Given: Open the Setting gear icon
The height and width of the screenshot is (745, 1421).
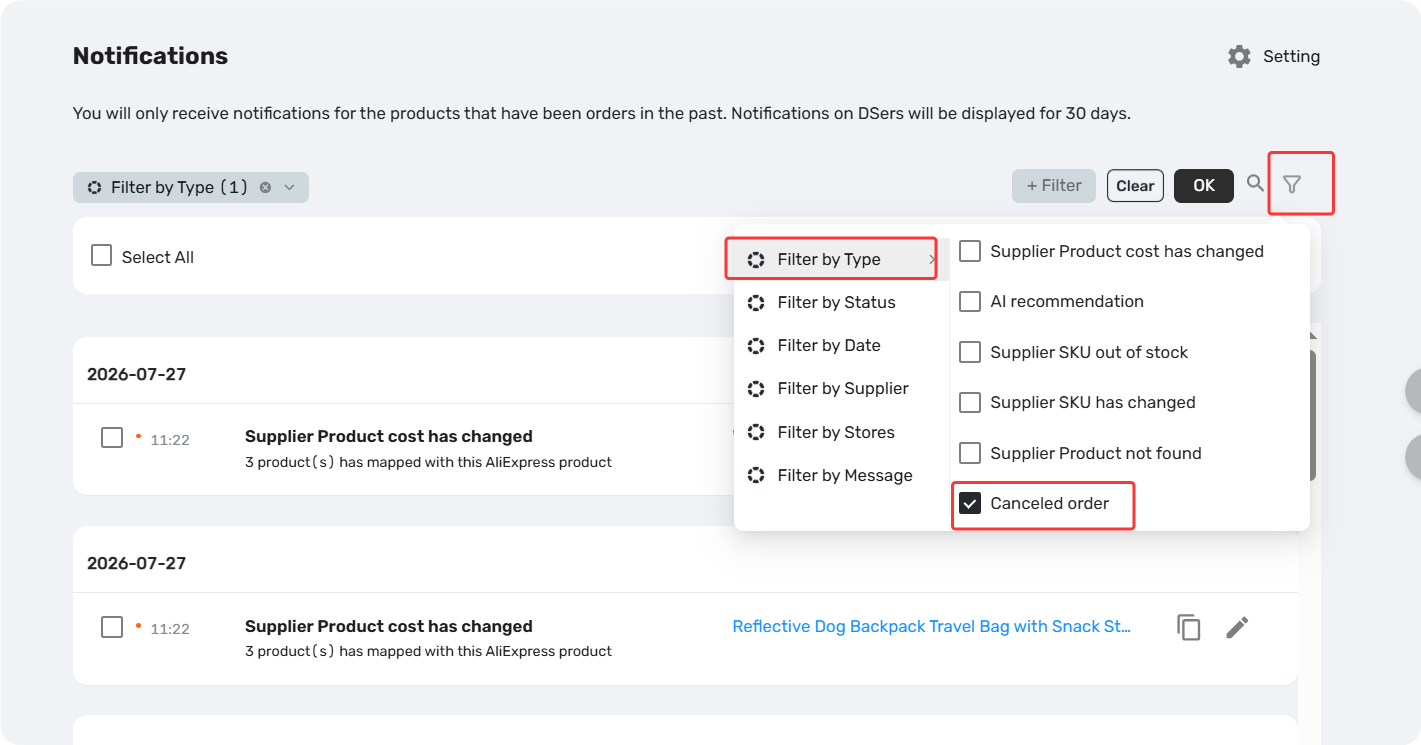Looking at the screenshot, I should [1239, 56].
